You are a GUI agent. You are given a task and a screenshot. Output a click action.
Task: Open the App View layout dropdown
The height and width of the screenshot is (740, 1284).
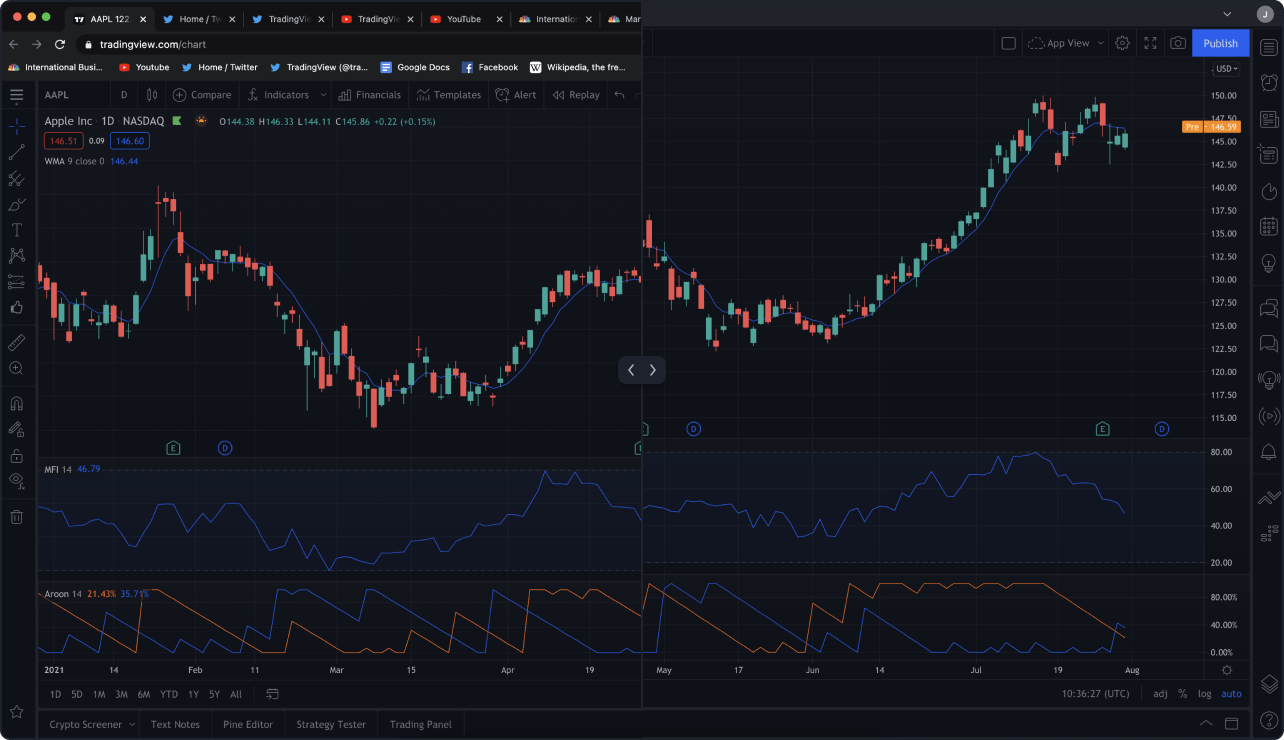[x=1066, y=43]
